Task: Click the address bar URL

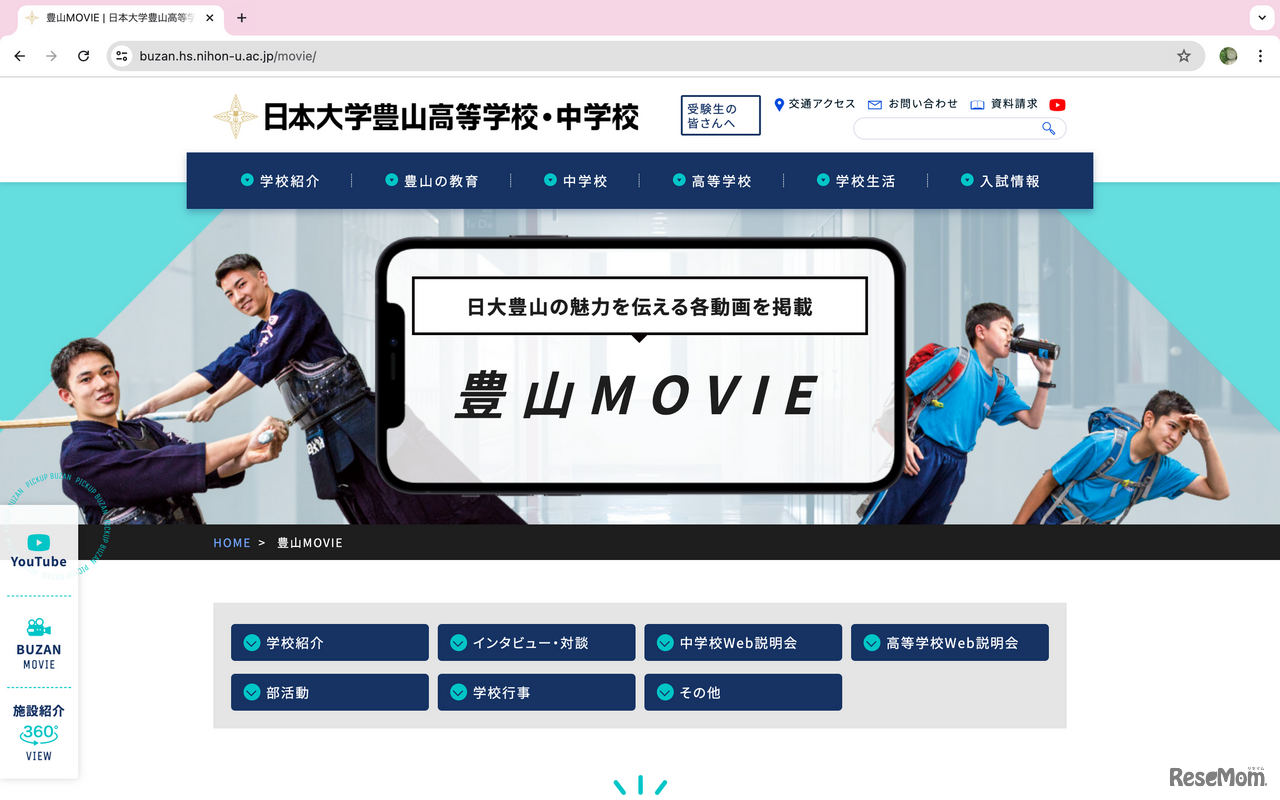Action: 228,56
